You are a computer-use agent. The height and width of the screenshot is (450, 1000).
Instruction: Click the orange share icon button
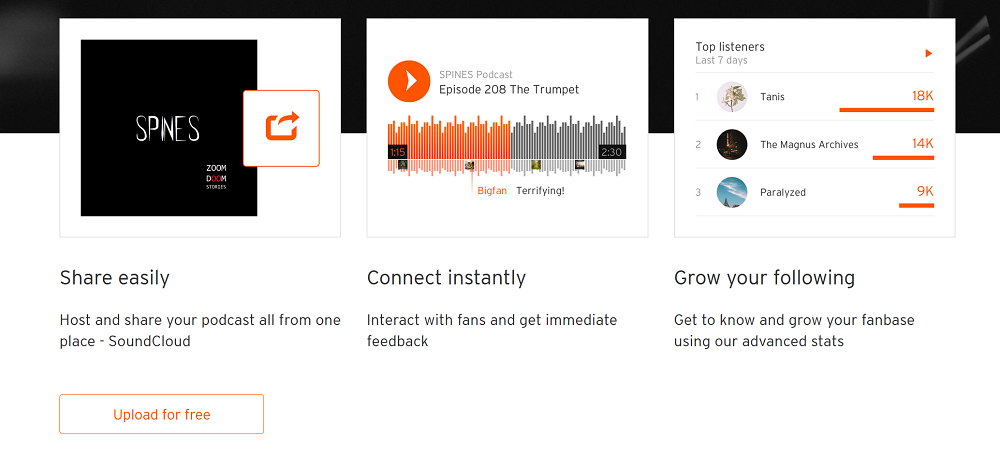pos(281,128)
